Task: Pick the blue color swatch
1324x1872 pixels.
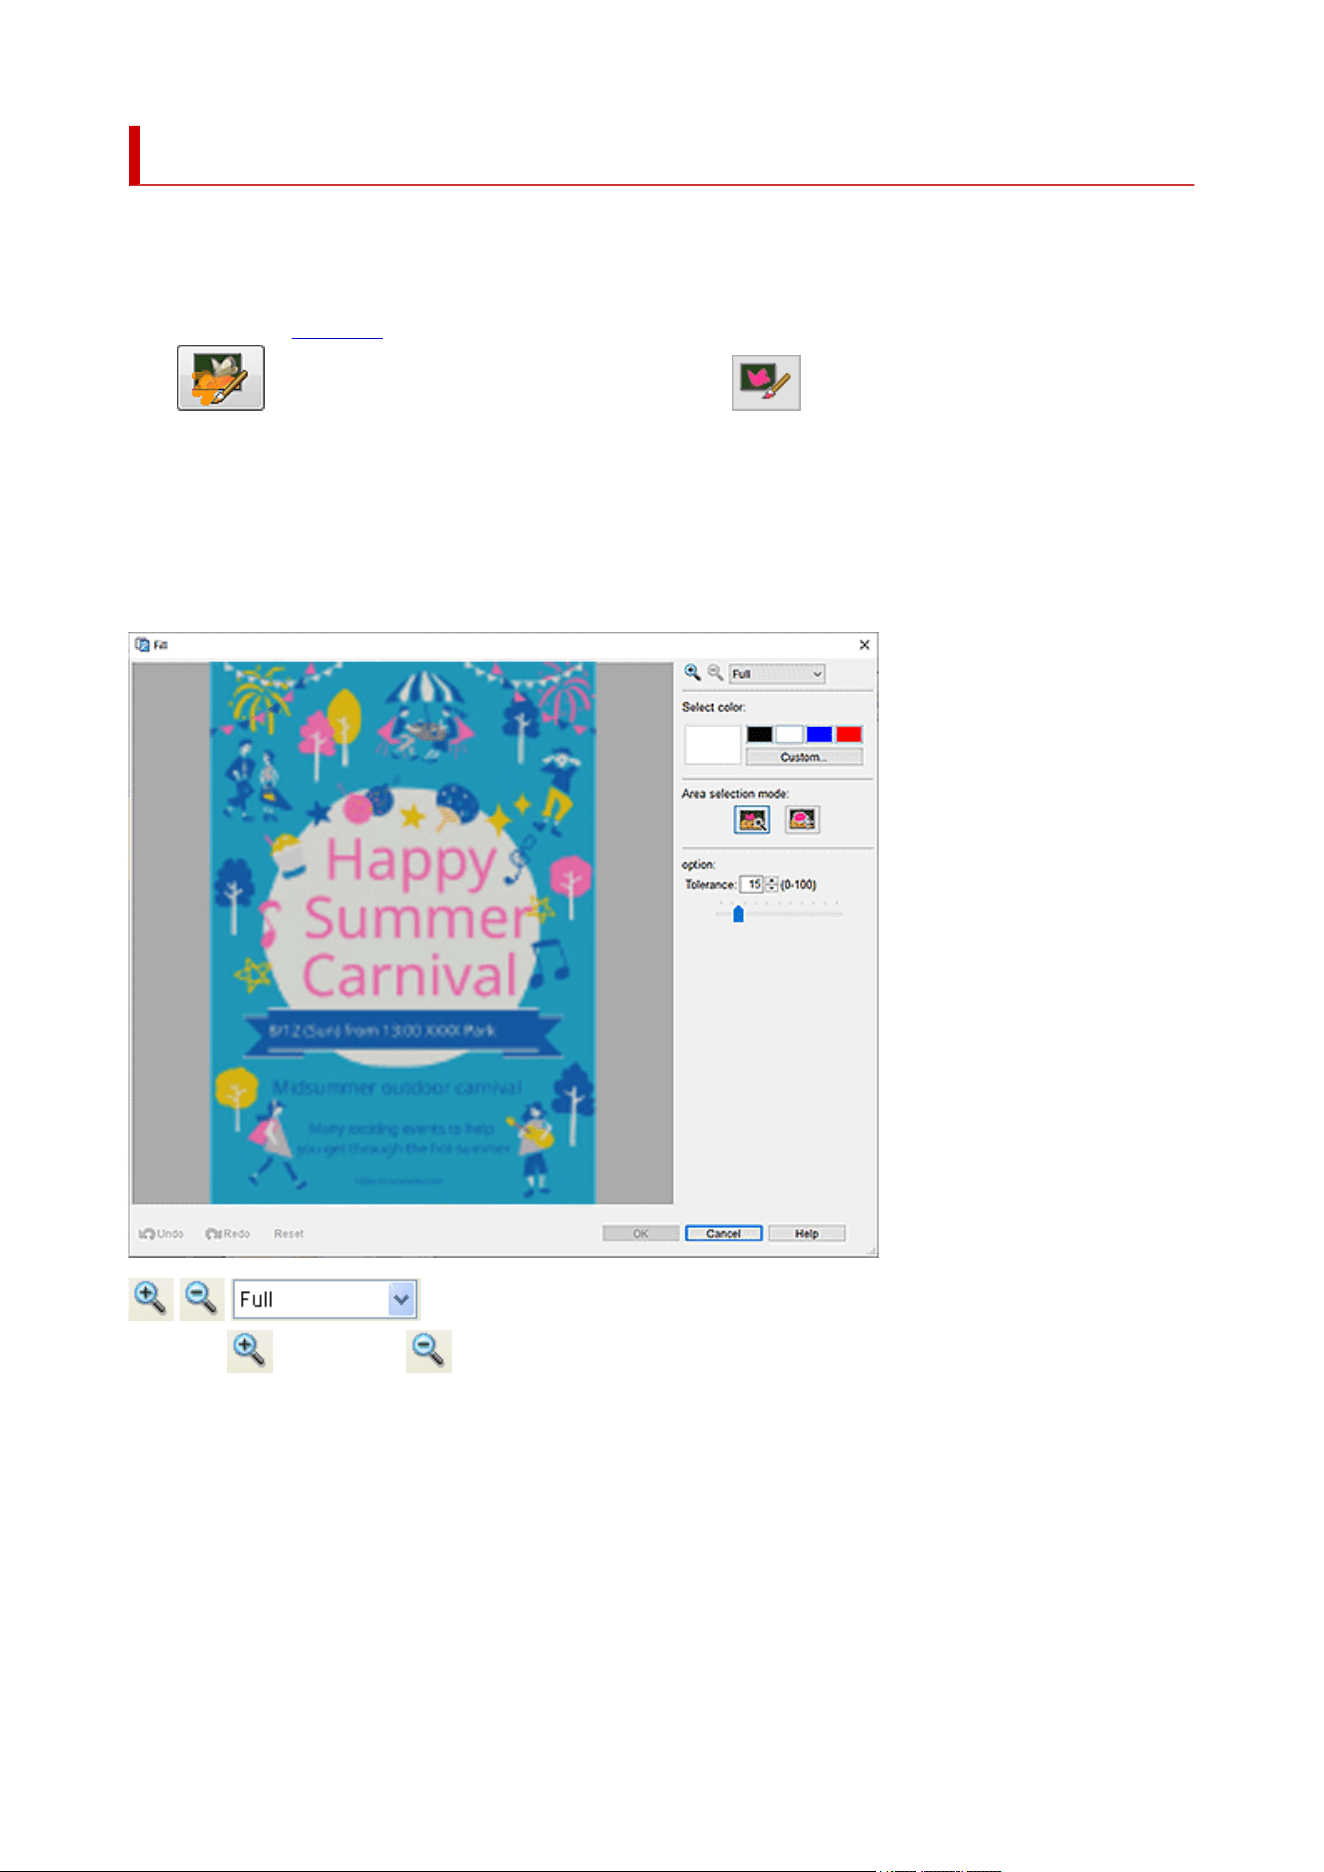Action: coord(819,735)
